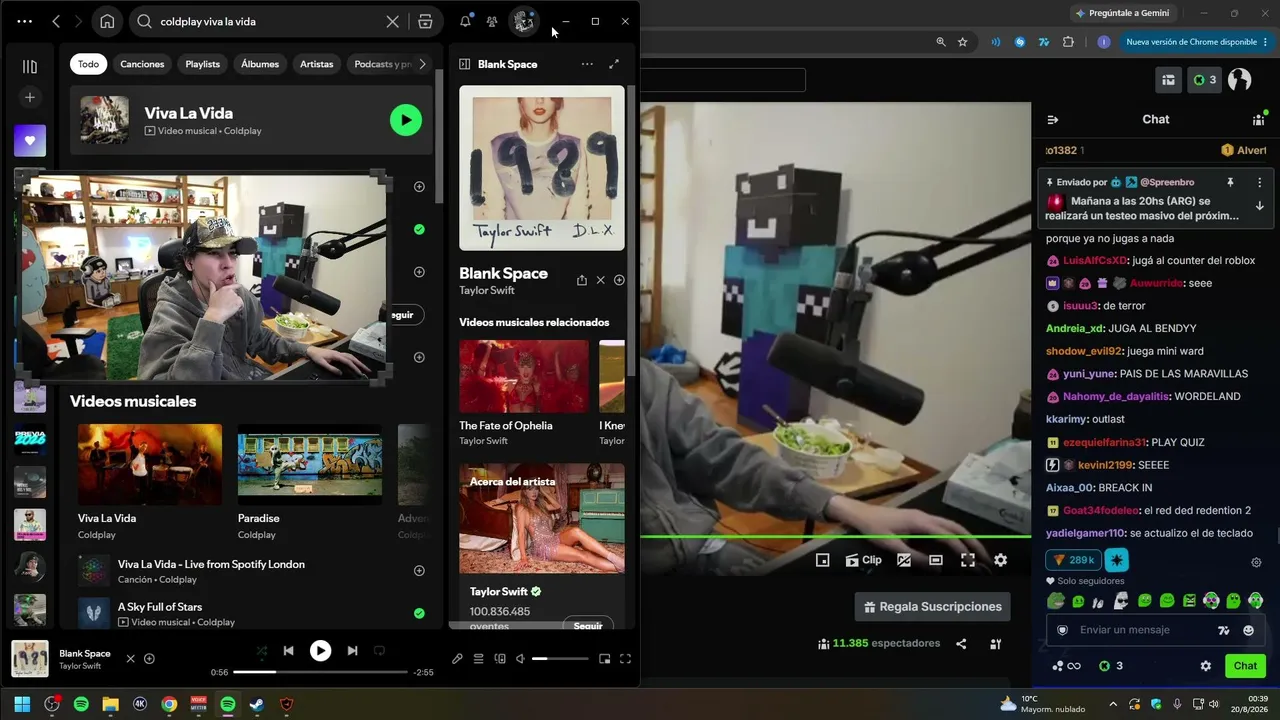The width and height of the screenshot is (1280, 720).
Task: Open stream player settings gear
Action: [1000, 560]
